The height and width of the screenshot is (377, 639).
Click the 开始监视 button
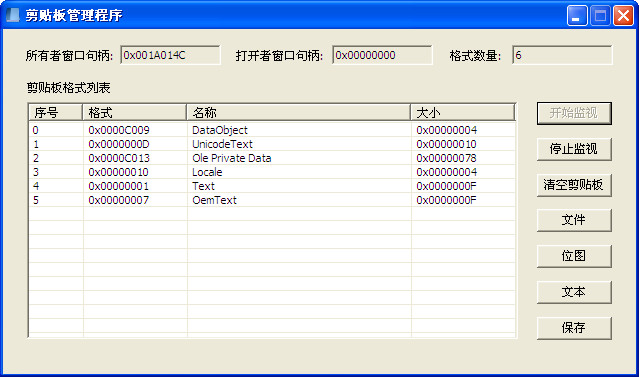pyautogui.click(x=574, y=113)
